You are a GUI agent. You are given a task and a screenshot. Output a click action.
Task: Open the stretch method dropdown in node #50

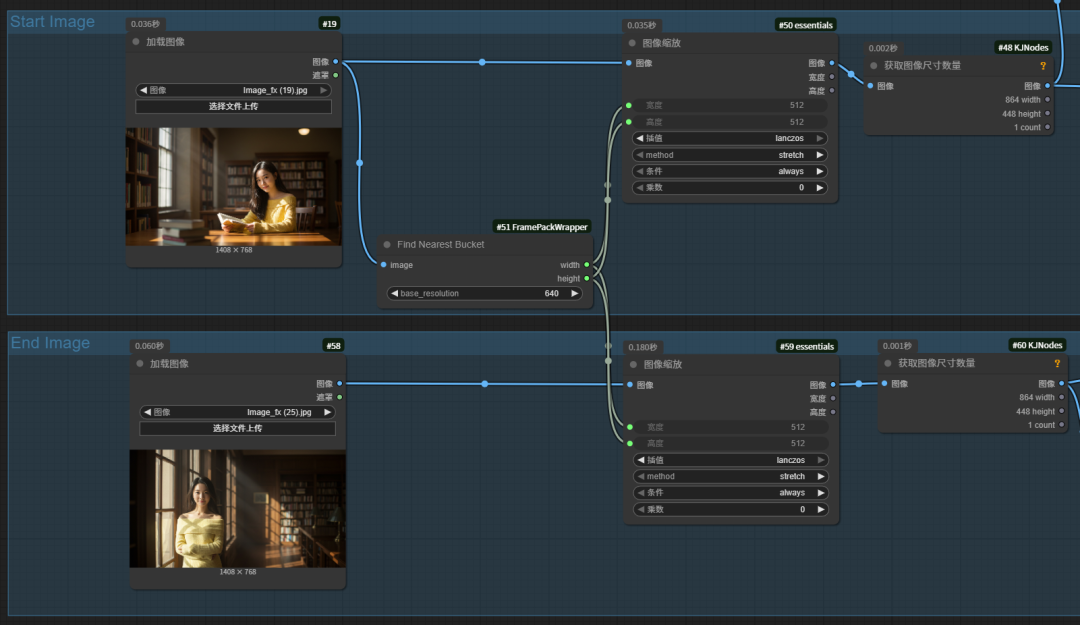(x=729, y=155)
